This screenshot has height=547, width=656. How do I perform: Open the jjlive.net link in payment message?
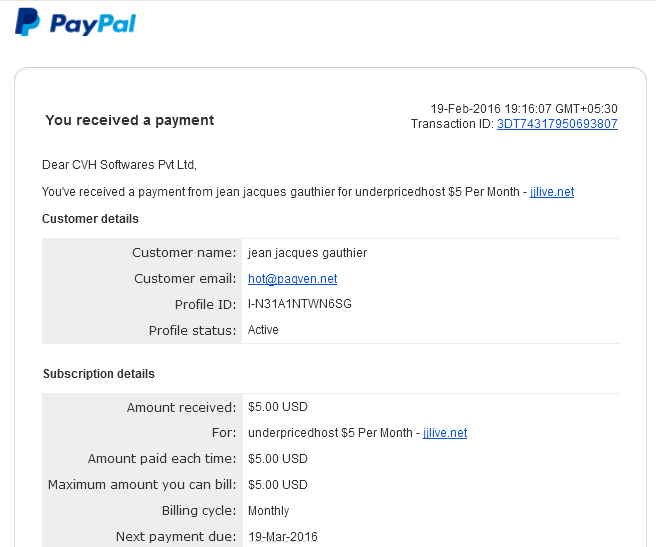(551, 192)
